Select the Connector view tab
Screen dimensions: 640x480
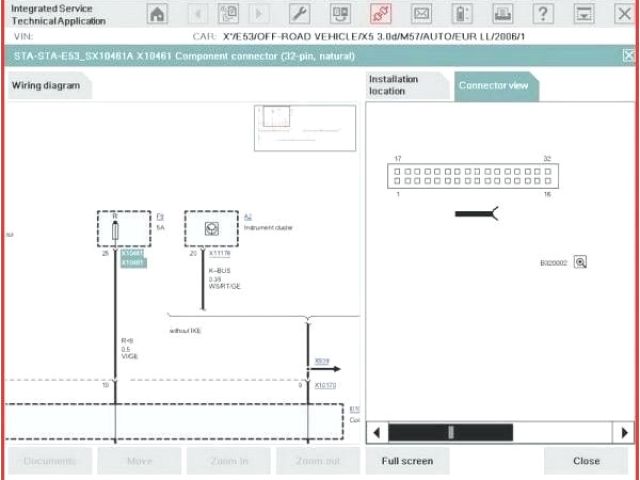click(x=493, y=86)
